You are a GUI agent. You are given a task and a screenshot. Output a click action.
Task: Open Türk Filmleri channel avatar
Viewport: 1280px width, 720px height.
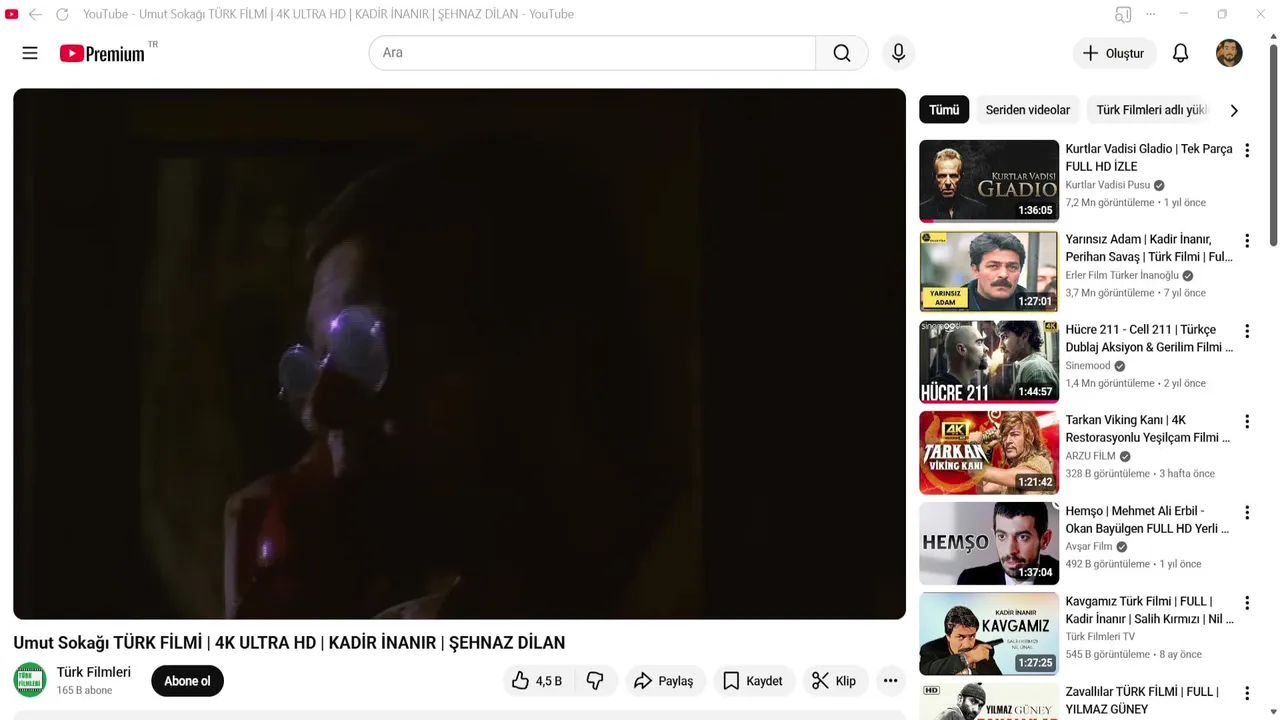(x=30, y=680)
